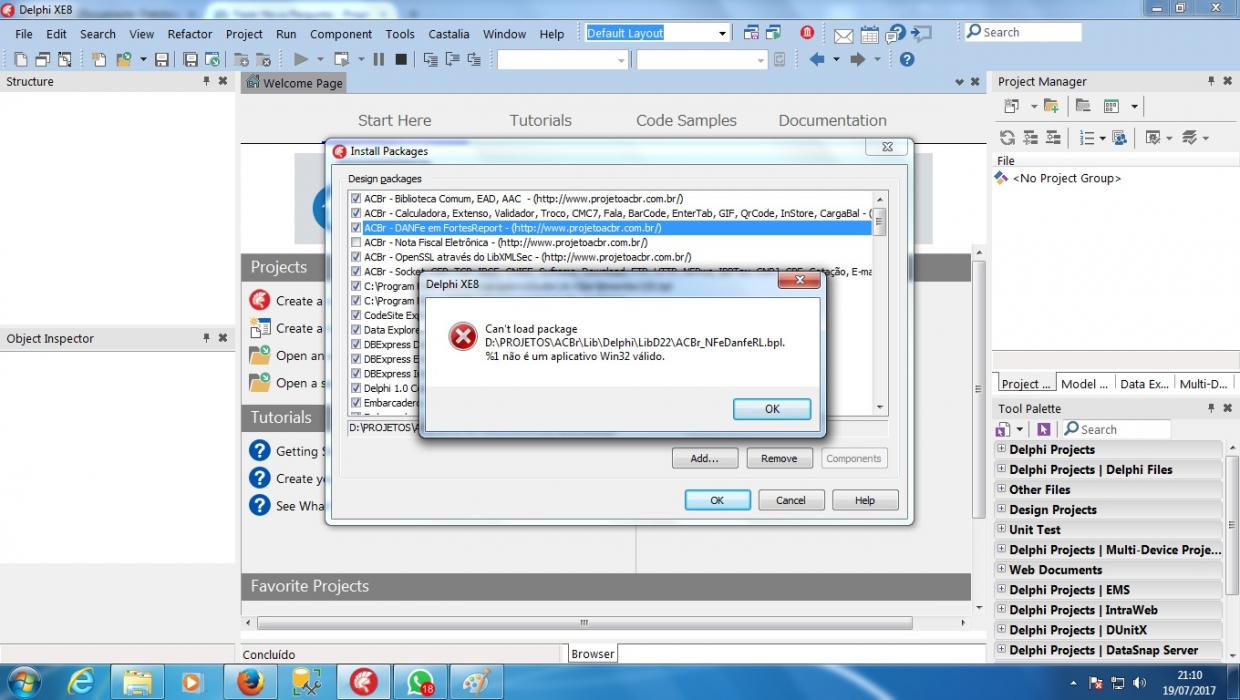Click the Remove package button
This screenshot has width=1240, height=700.
click(779, 458)
